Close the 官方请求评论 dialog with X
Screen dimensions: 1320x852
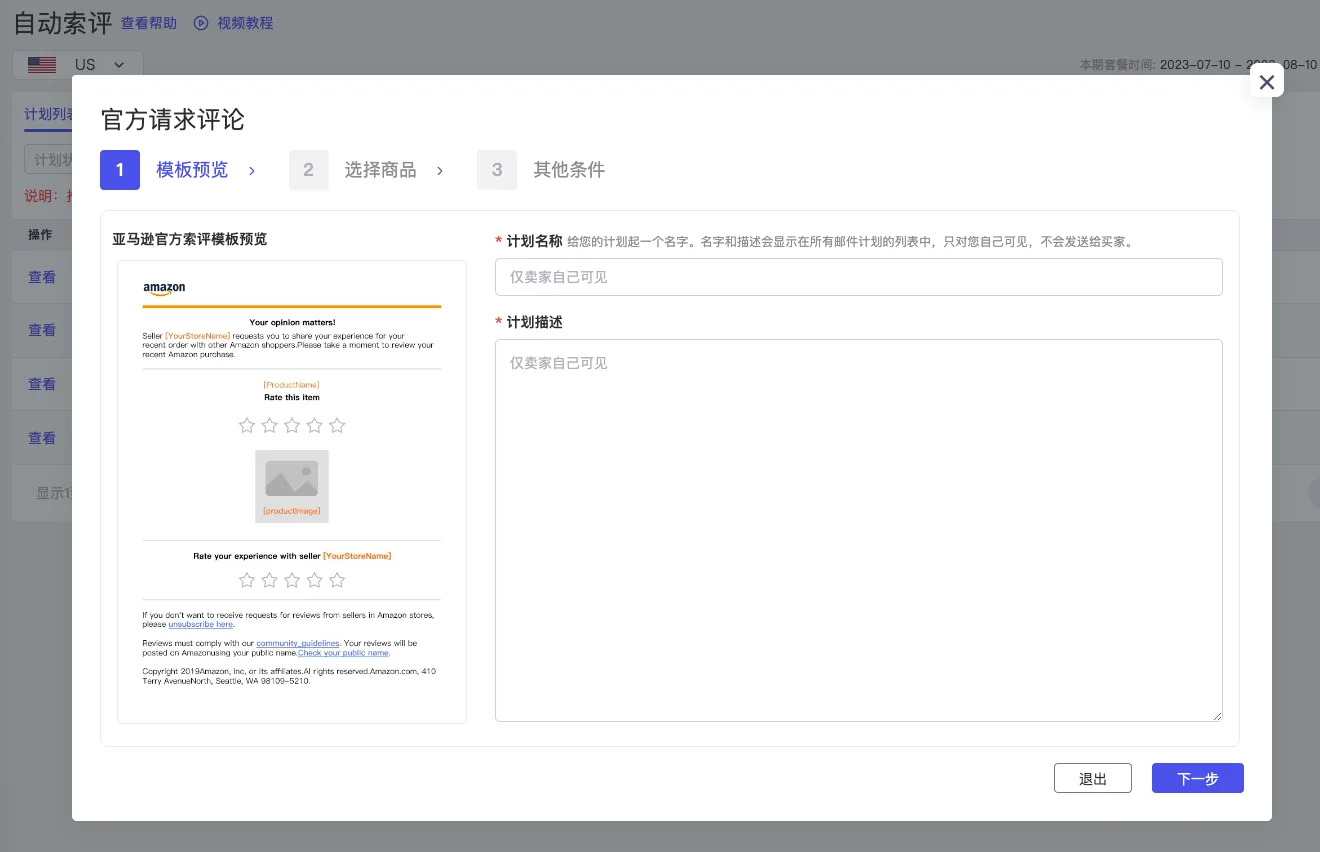(x=1267, y=82)
